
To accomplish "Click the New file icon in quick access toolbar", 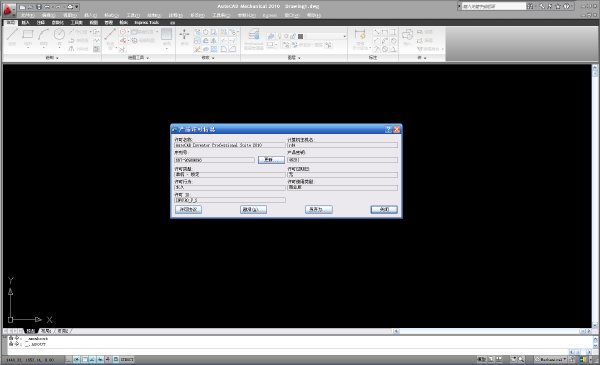I will point(23,7).
